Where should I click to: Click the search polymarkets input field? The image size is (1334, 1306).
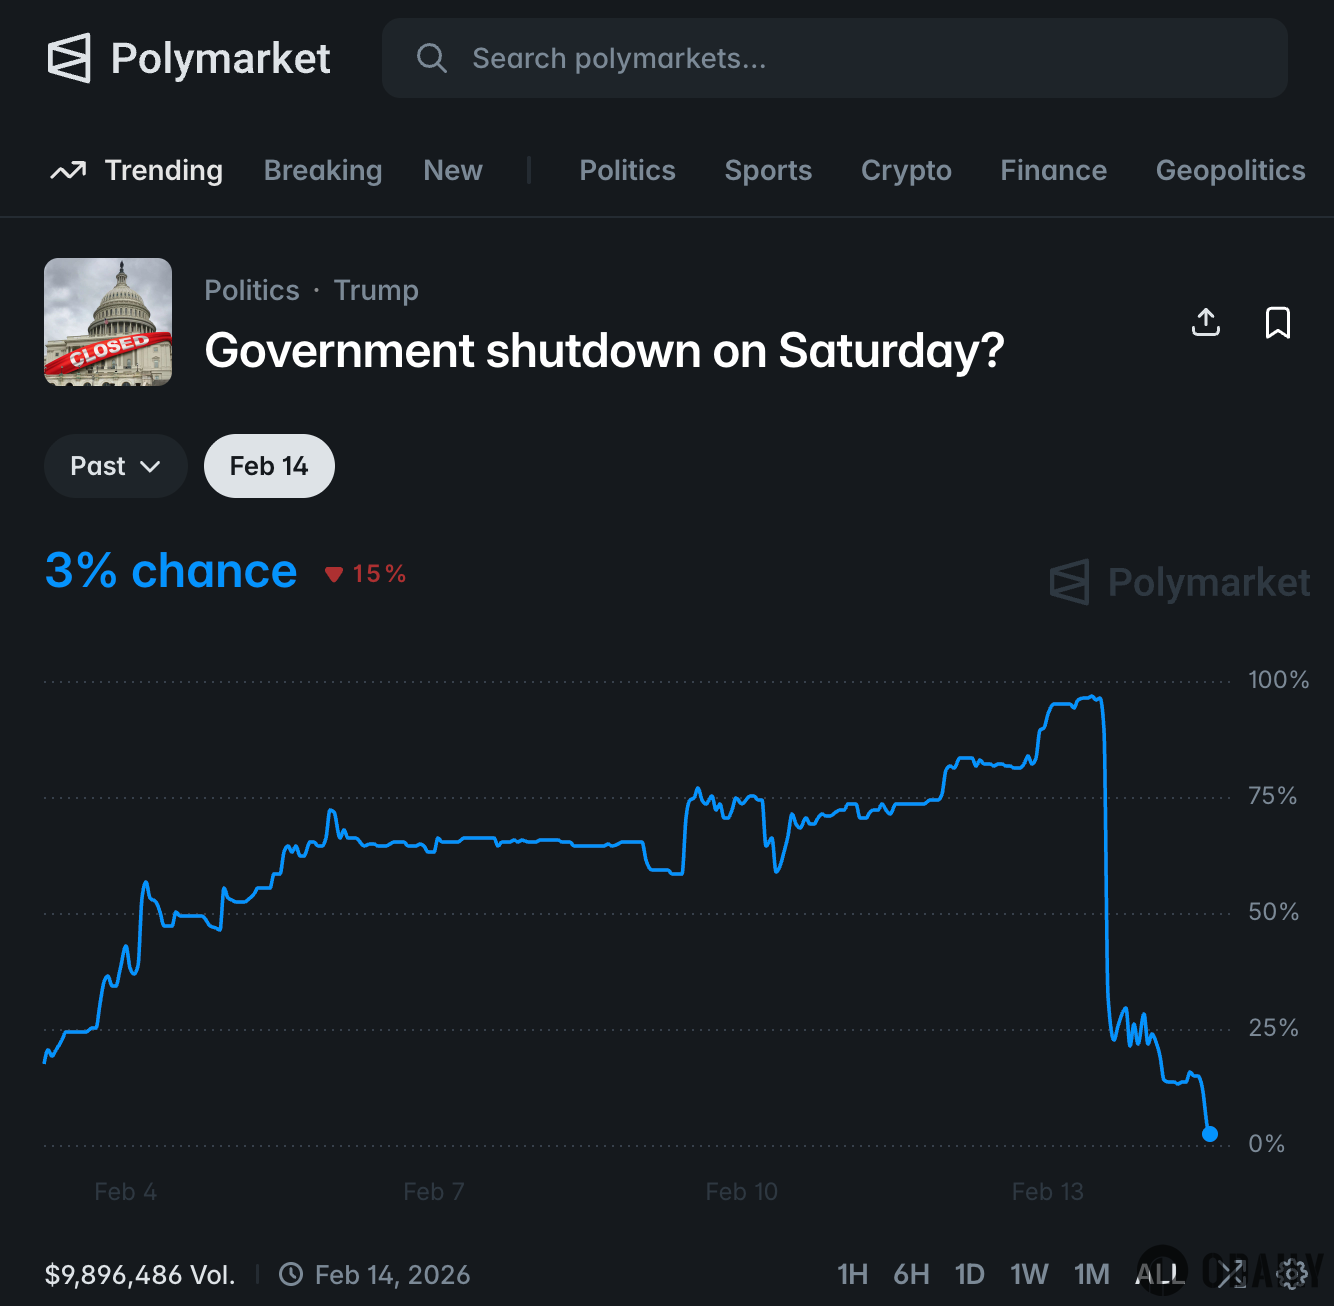[700, 58]
